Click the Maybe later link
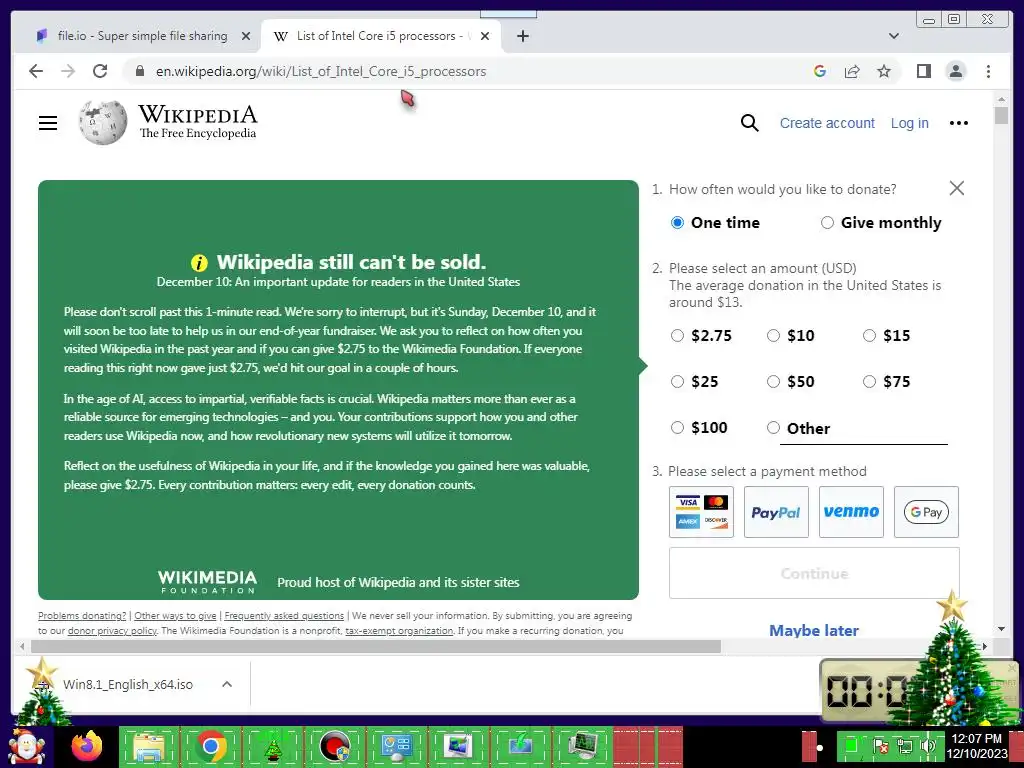Image resolution: width=1024 pixels, height=768 pixels. coord(814,630)
